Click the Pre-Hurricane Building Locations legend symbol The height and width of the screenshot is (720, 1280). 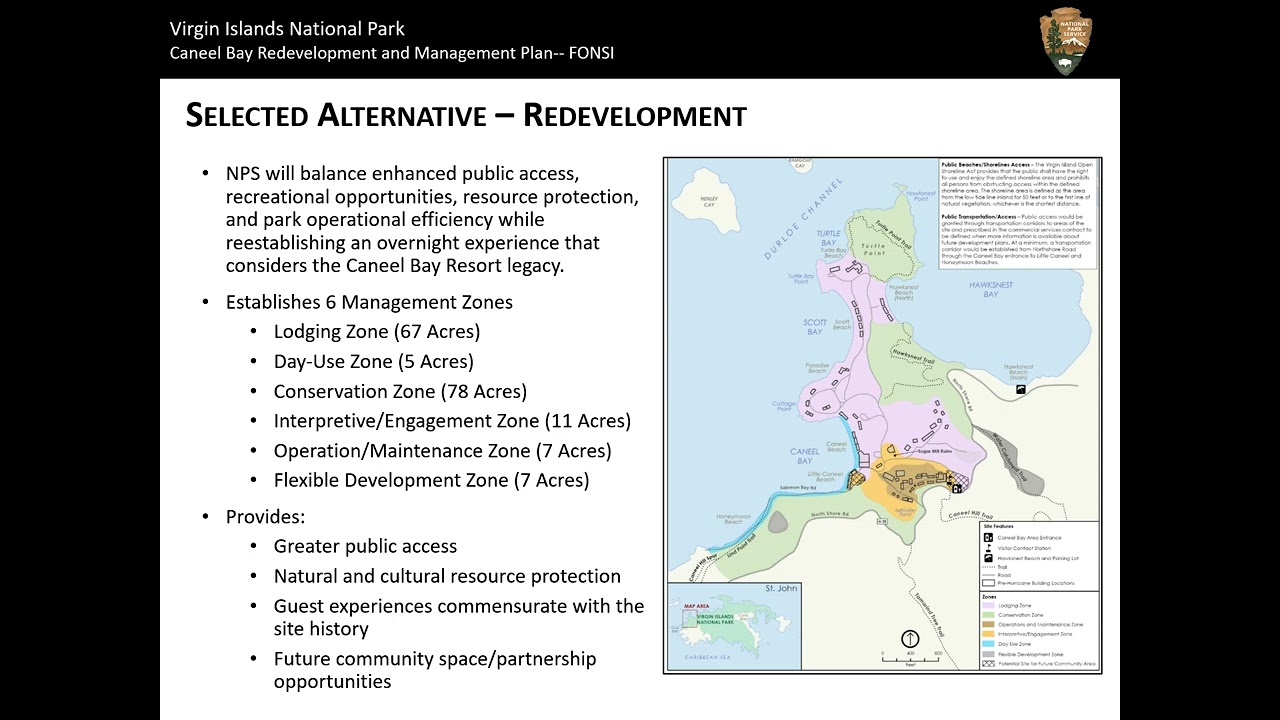(988, 583)
